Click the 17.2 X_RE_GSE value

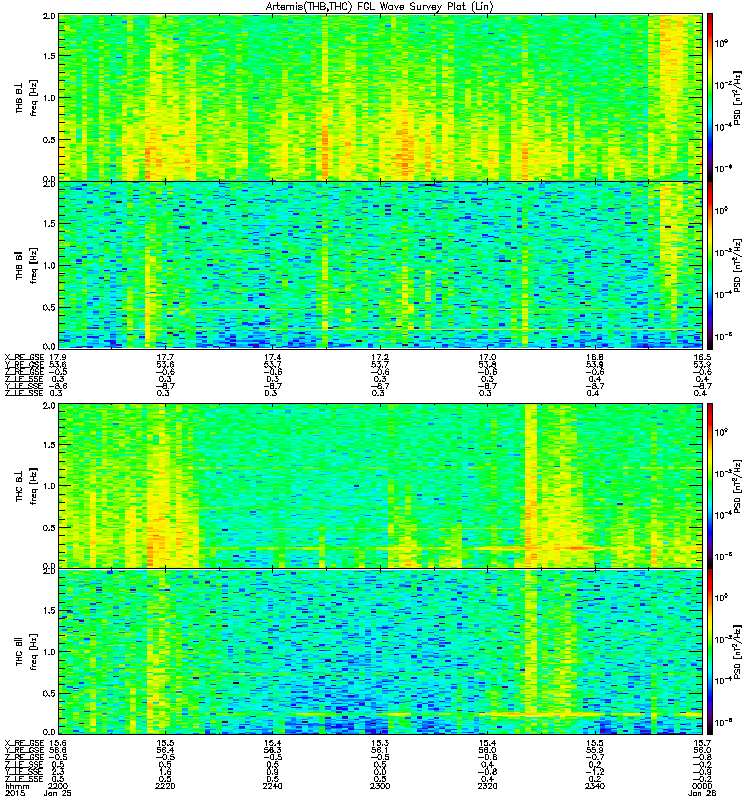click(x=380, y=357)
